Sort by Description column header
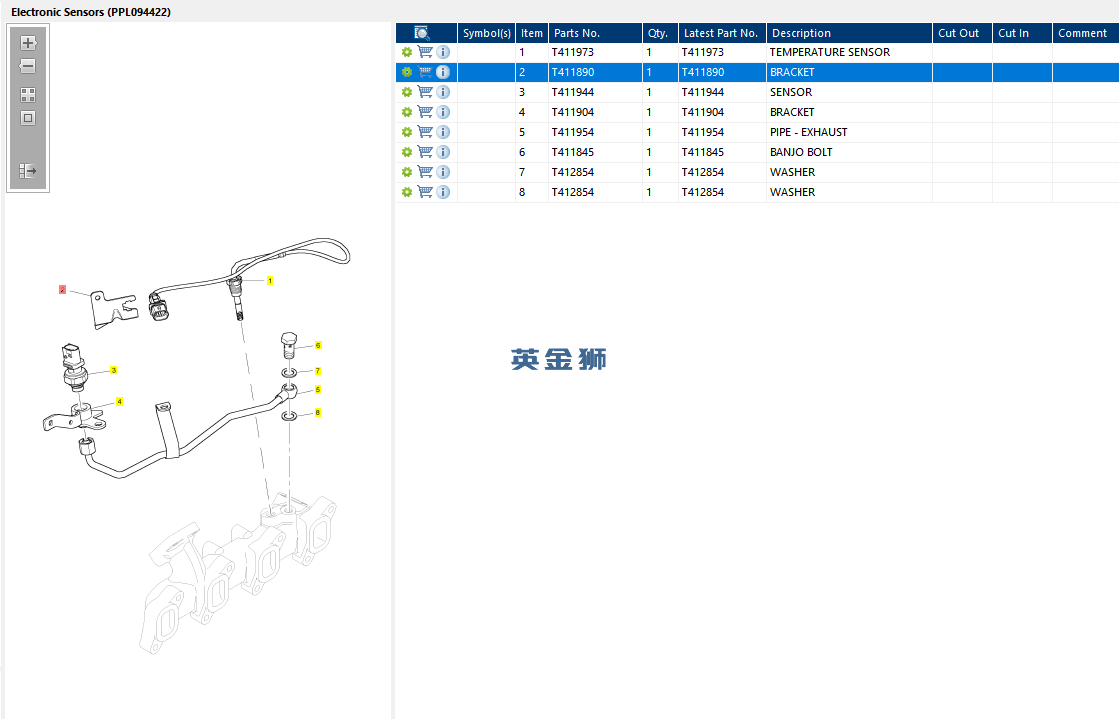This screenshot has width=1119, height=719. pos(849,33)
